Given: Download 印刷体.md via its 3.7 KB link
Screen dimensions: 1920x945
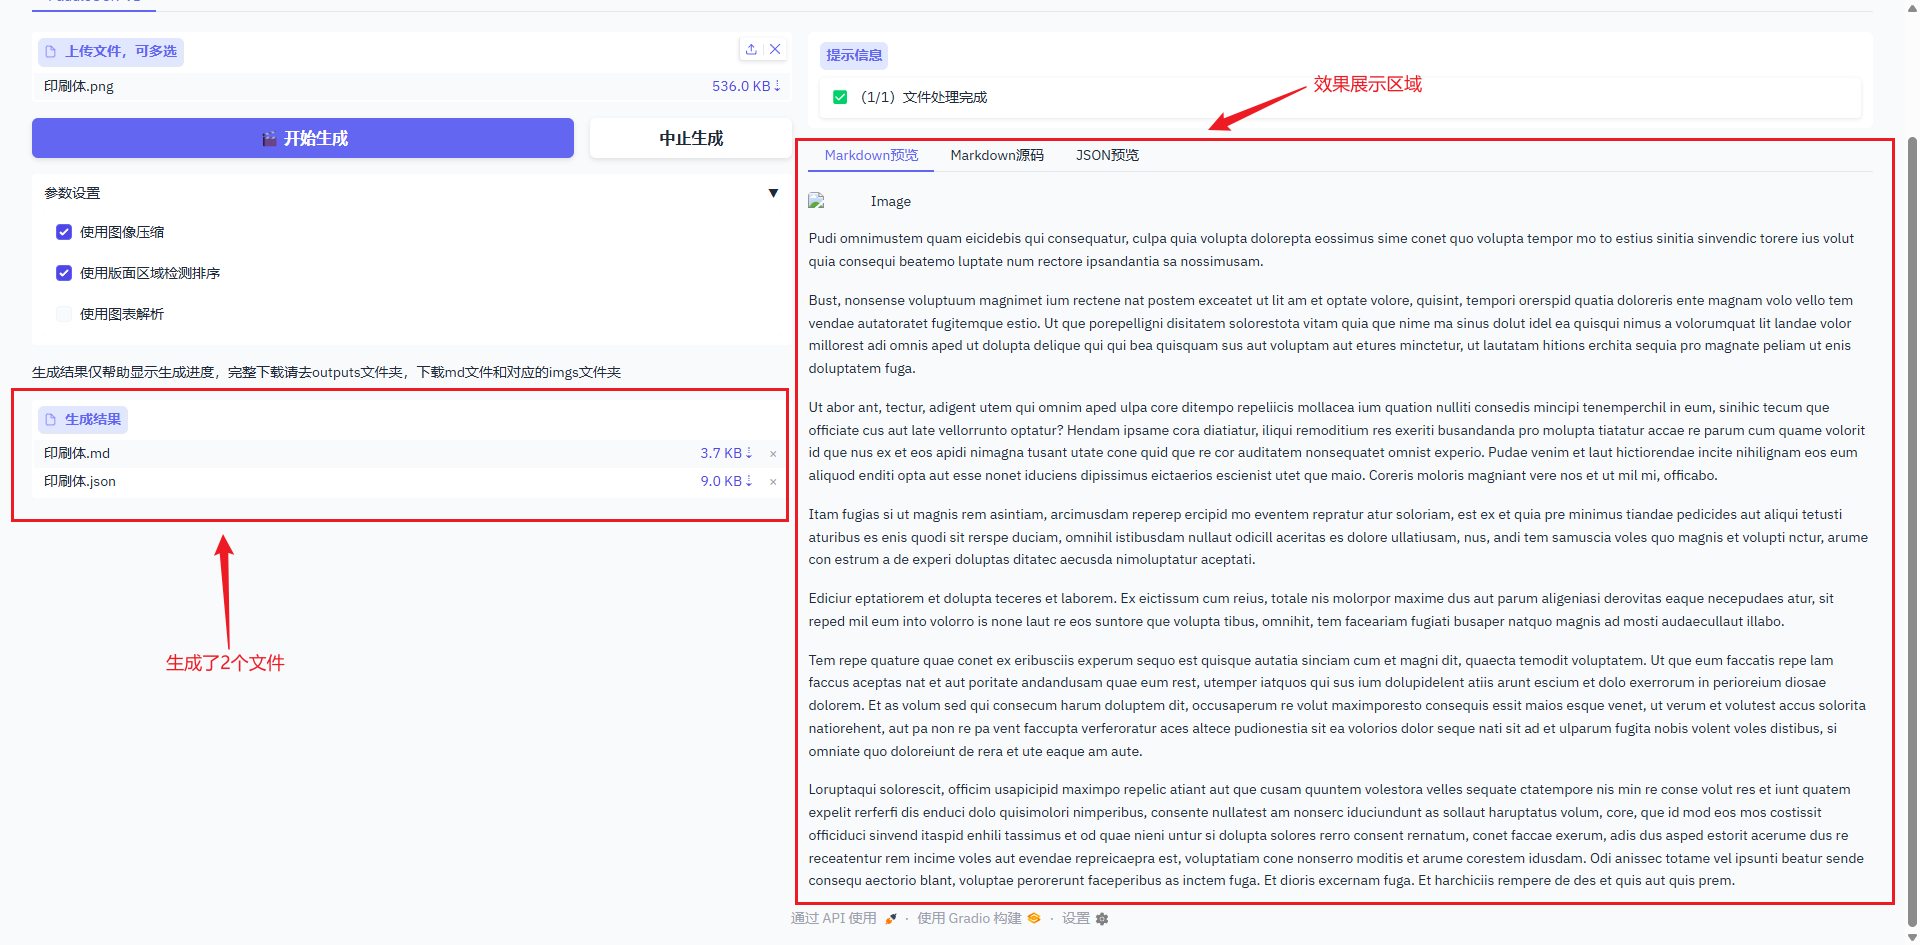Looking at the screenshot, I should pyautogui.click(x=725, y=453).
